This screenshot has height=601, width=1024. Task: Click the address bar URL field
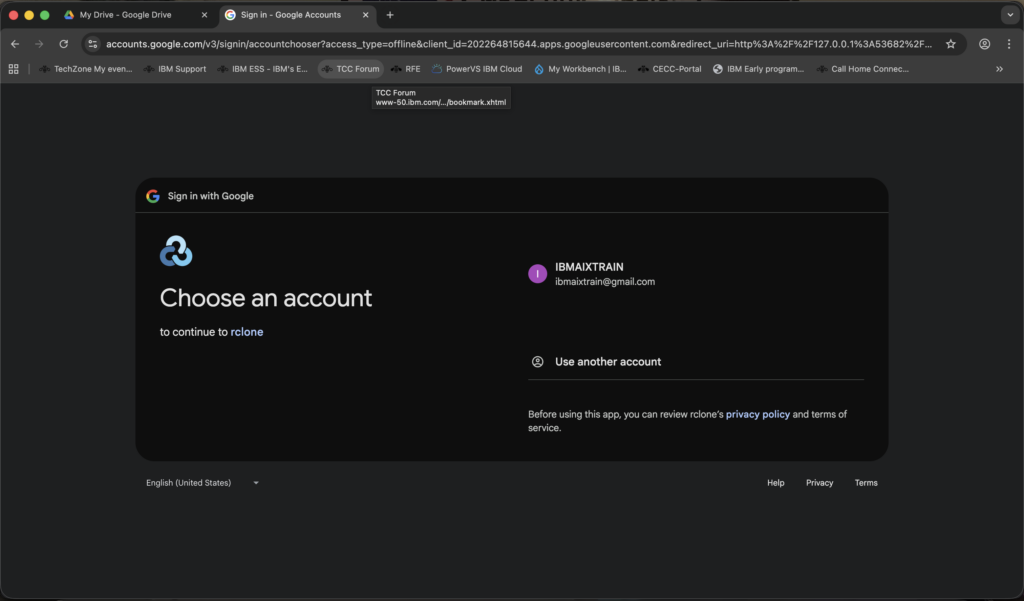pos(520,44)
